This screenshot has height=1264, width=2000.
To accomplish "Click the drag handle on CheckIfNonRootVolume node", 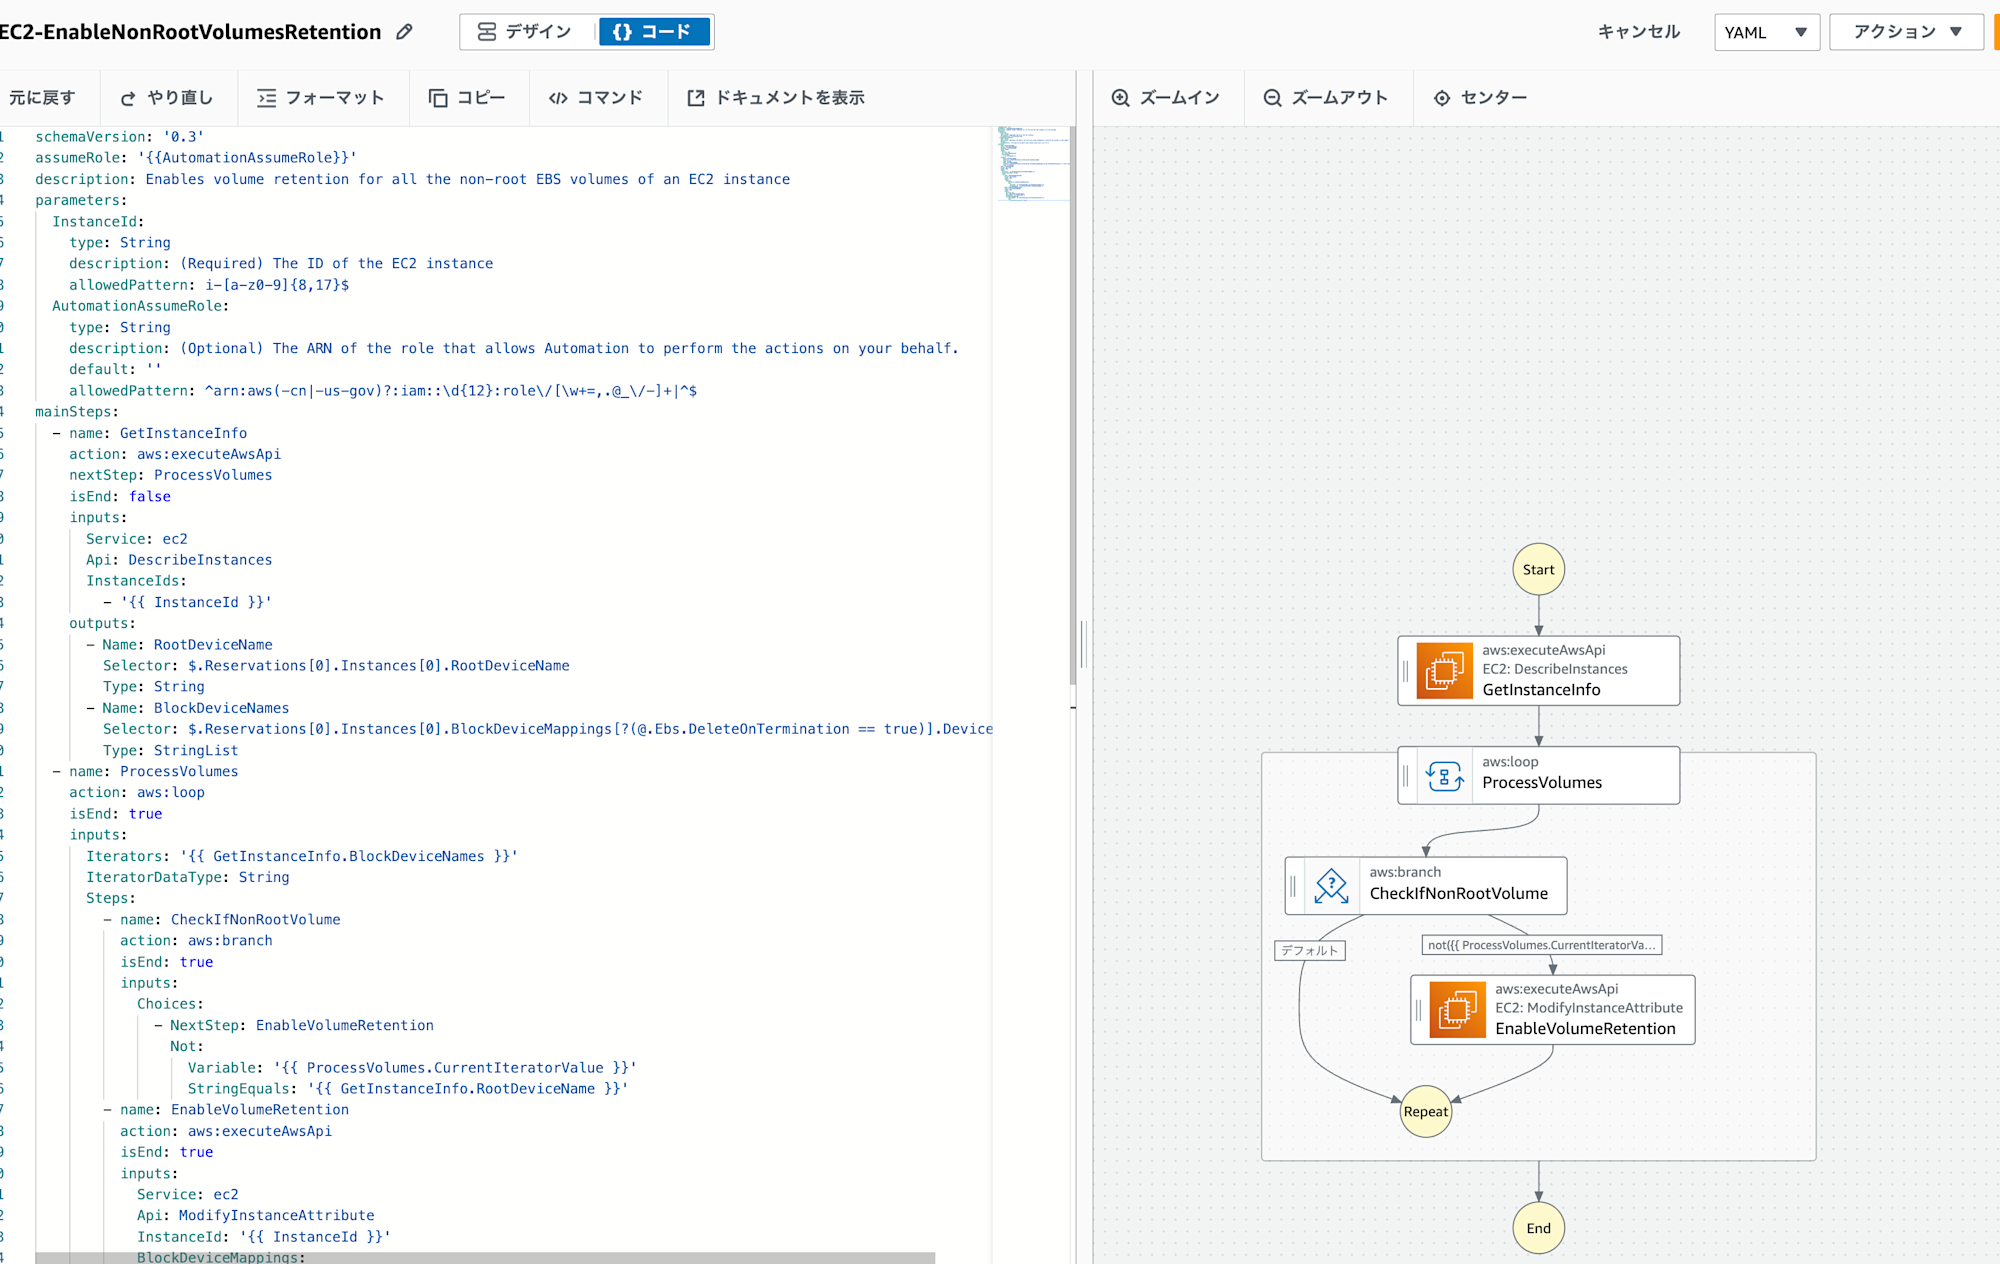I will 1293,886.
